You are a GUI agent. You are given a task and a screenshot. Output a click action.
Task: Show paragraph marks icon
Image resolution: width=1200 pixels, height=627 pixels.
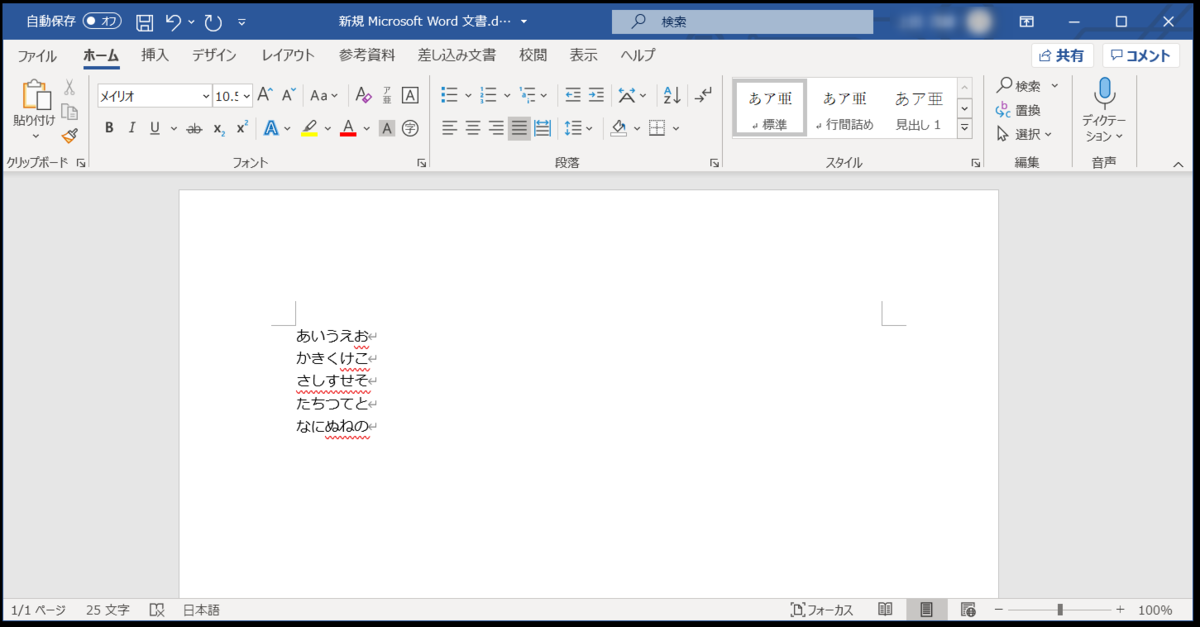[x=704, y=95]
